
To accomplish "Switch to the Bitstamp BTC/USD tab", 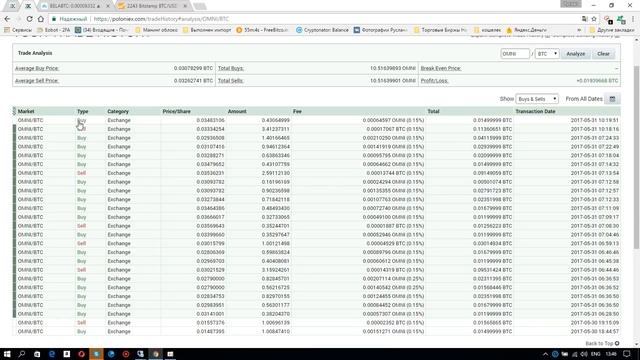I will [x=151, y=6].
